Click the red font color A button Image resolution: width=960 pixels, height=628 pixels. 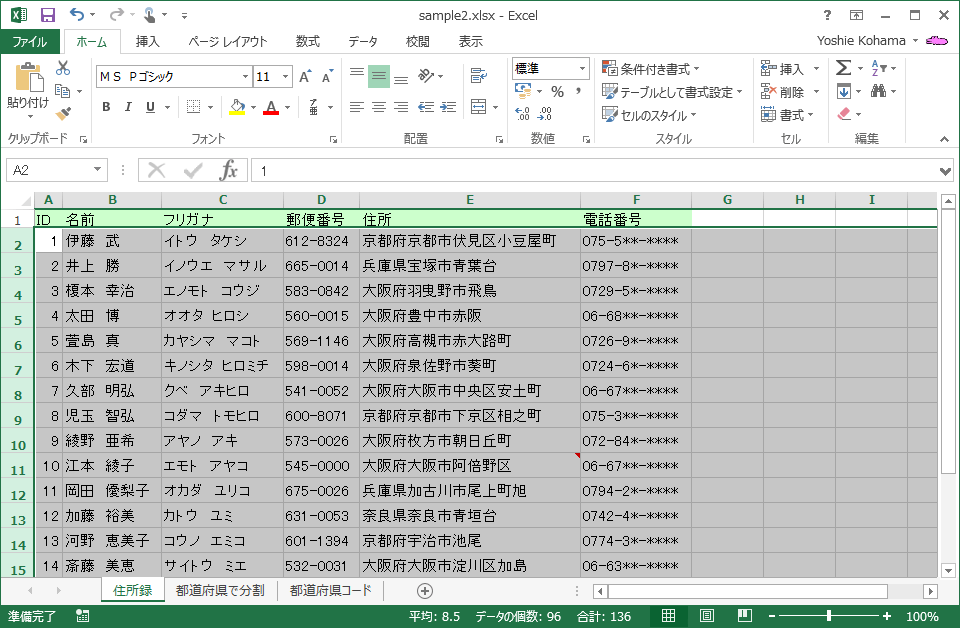(x=271, y=107)
